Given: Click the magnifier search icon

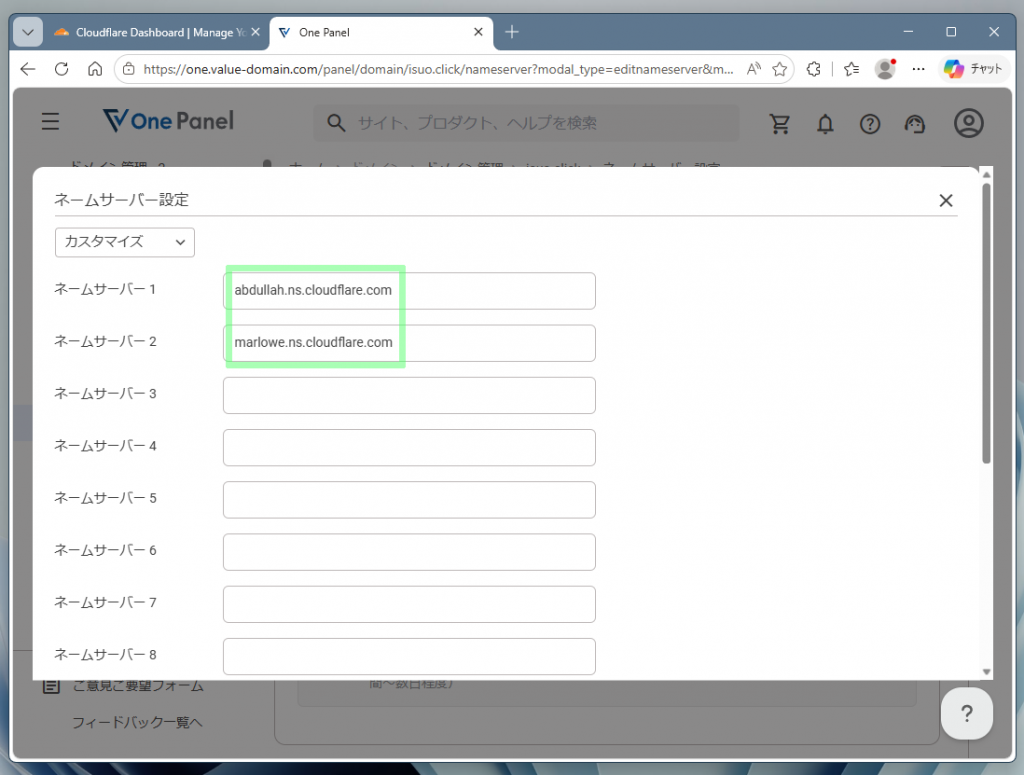Looking at the screenshot, I should point(336,123).
